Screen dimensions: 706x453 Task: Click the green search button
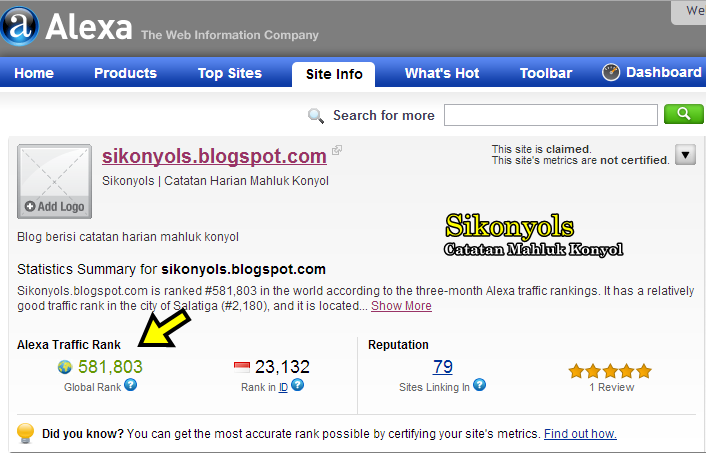(683, 114)
